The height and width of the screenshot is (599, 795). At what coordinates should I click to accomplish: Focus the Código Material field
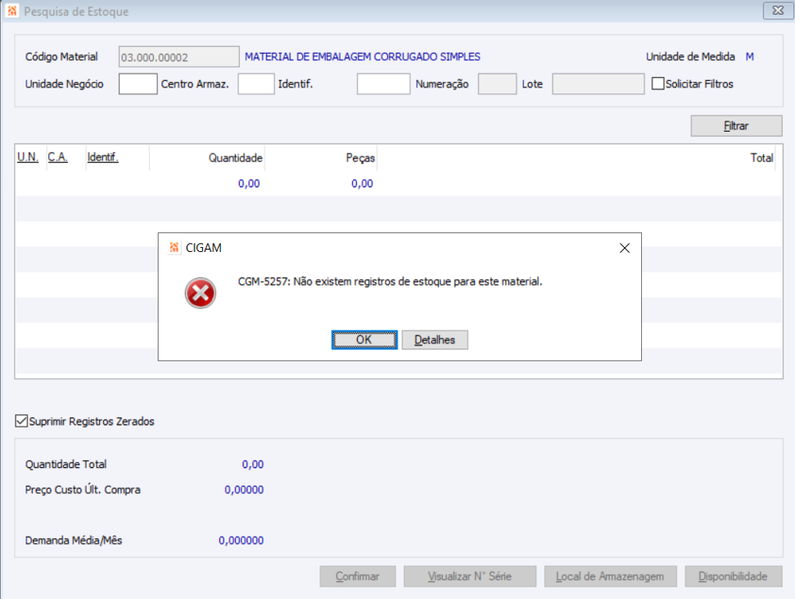pos(179,57)
